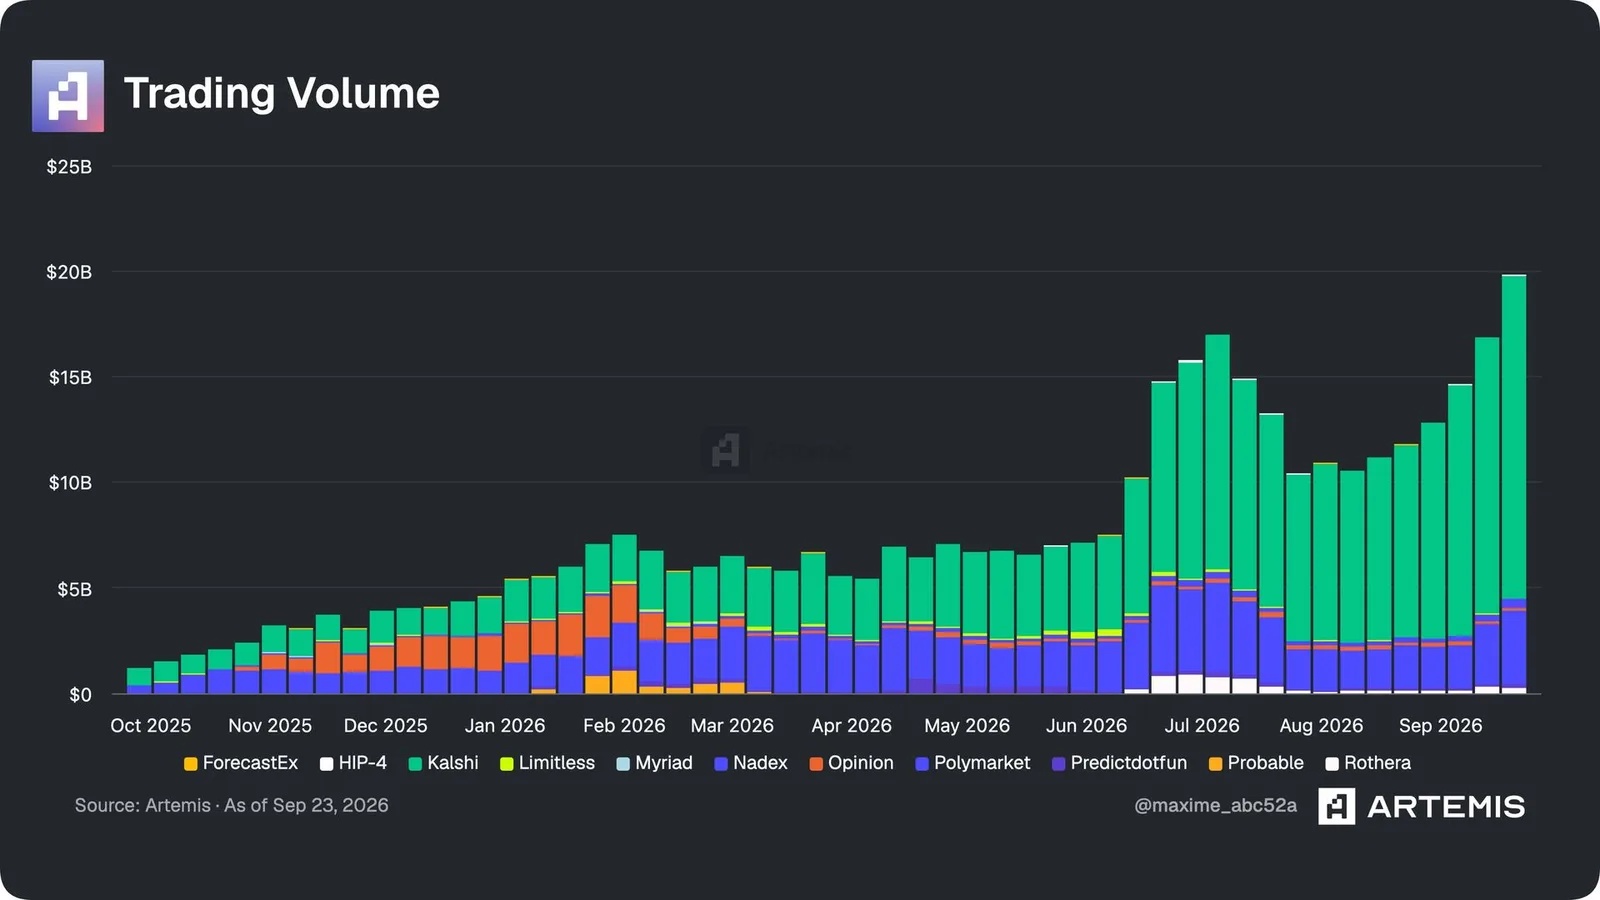Viewport: 1600px width, 900px height.
Task: Click the Nov 2025 x-axis label
Action: pyautogui.click(x=270, y=726)
